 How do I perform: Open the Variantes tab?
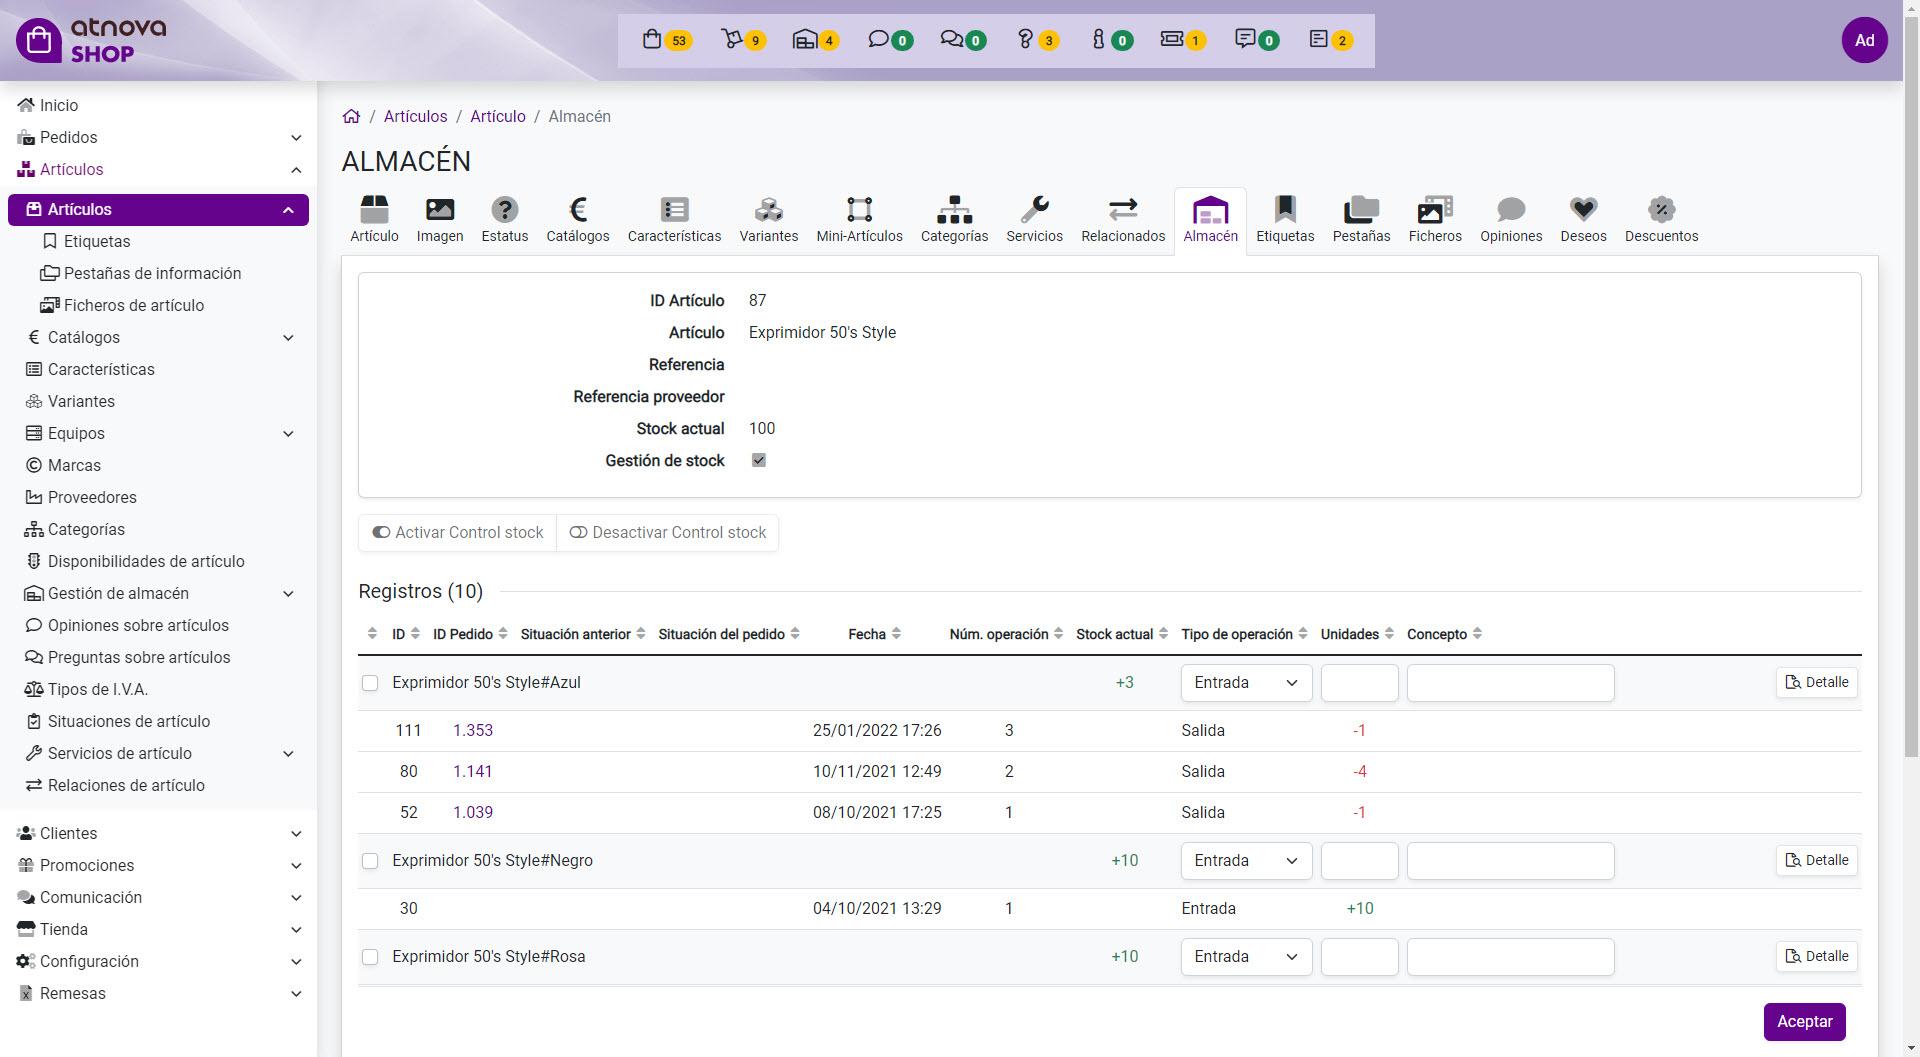click(768, 220)
